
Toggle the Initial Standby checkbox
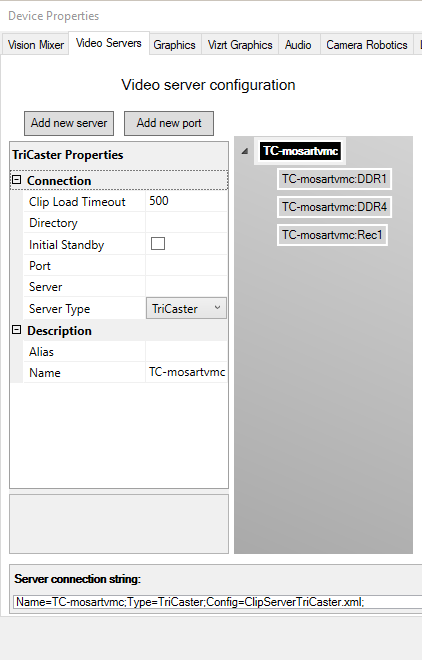tap(158, 243)
